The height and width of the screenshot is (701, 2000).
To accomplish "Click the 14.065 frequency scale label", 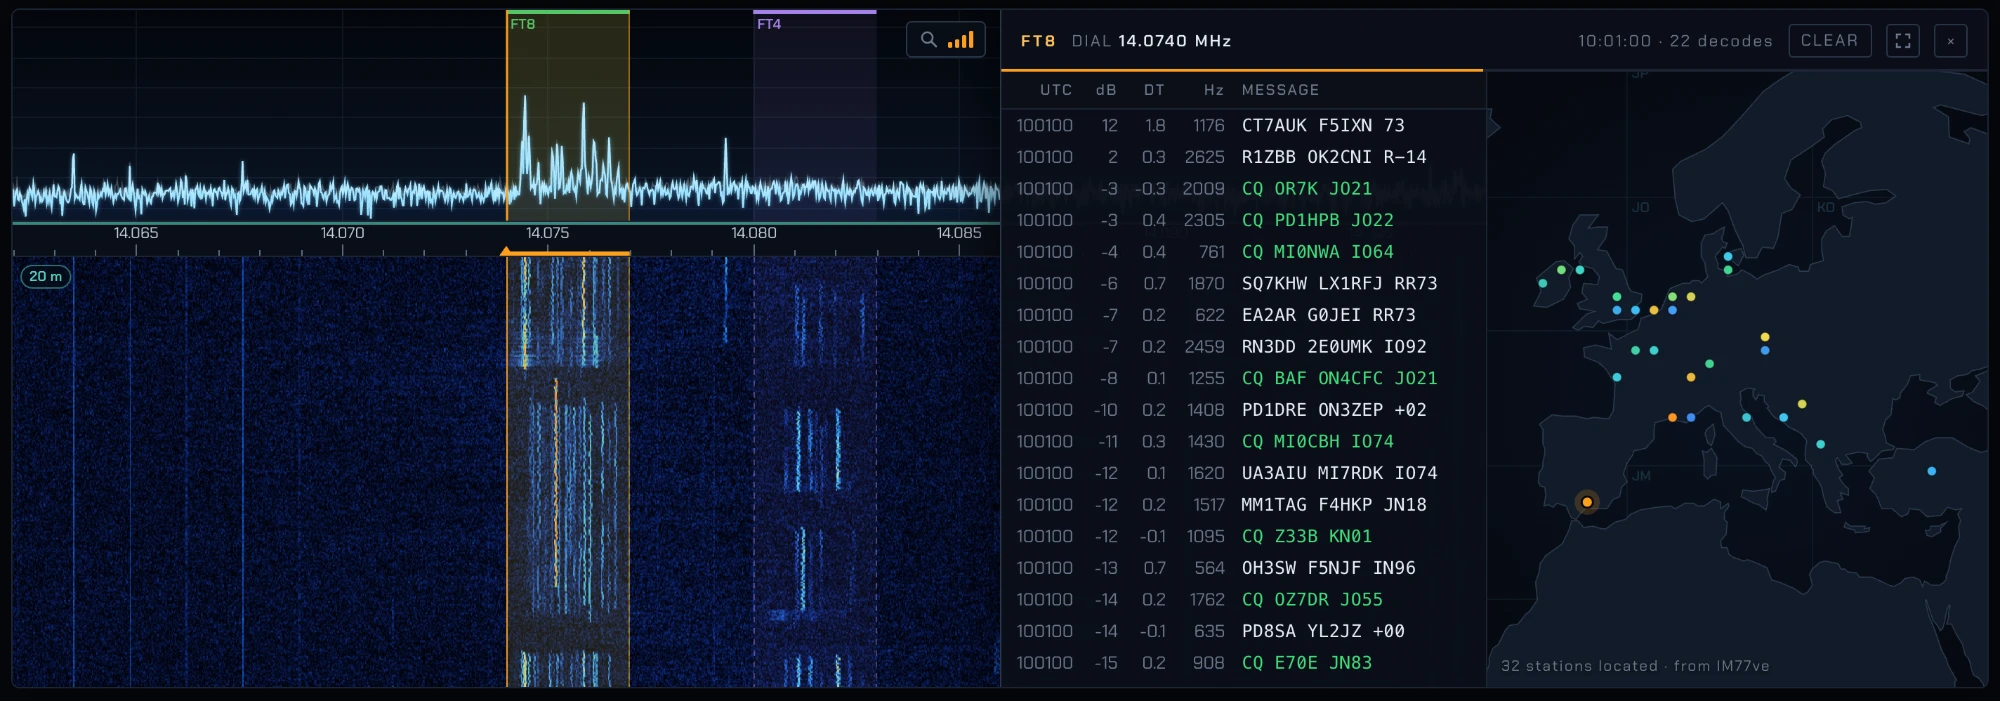I will coord(136,233).
